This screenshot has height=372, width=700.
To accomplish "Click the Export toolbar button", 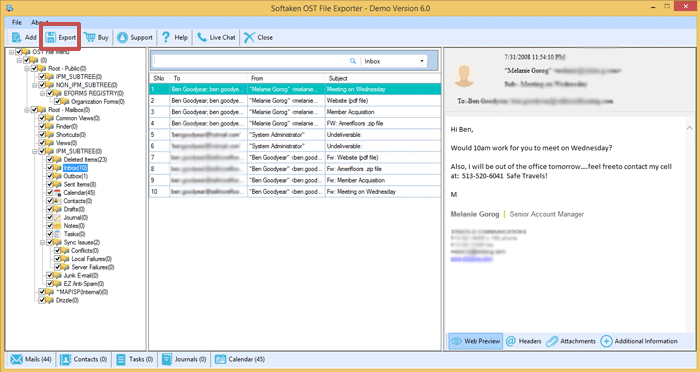I will tap(60, 38).
